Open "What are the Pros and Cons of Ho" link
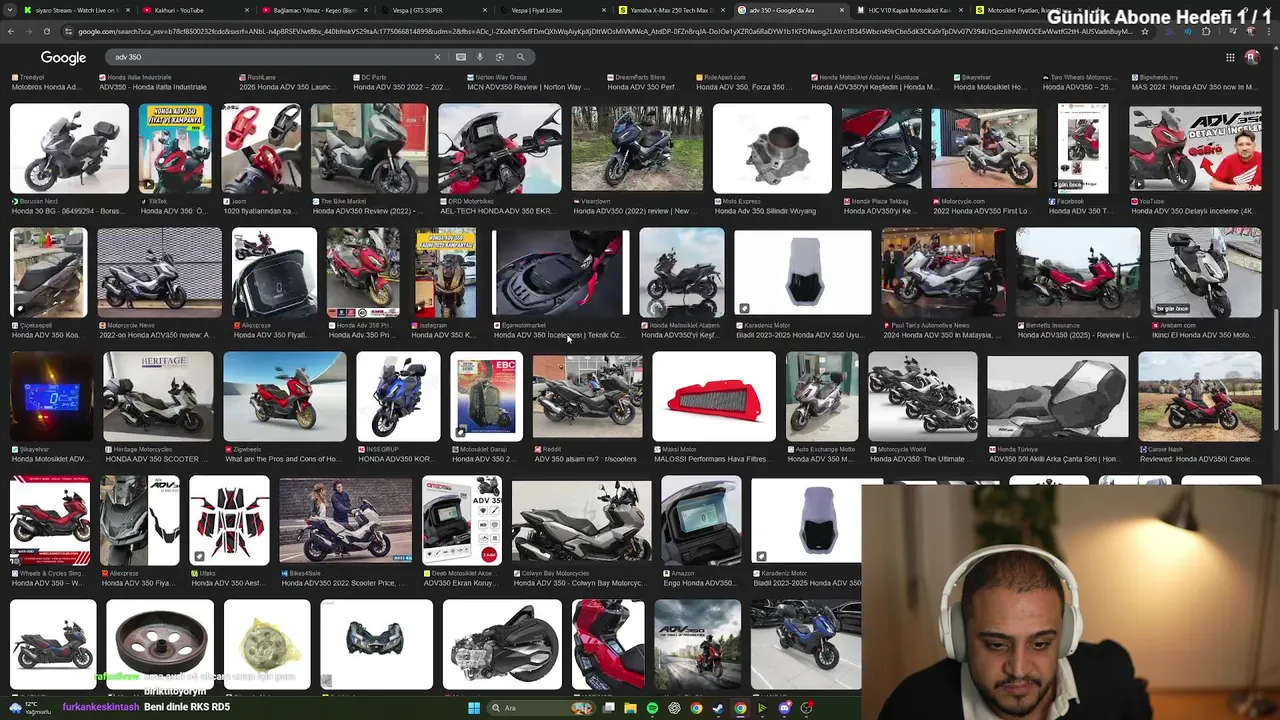The image size is (1280, 720). click(282, 459)
